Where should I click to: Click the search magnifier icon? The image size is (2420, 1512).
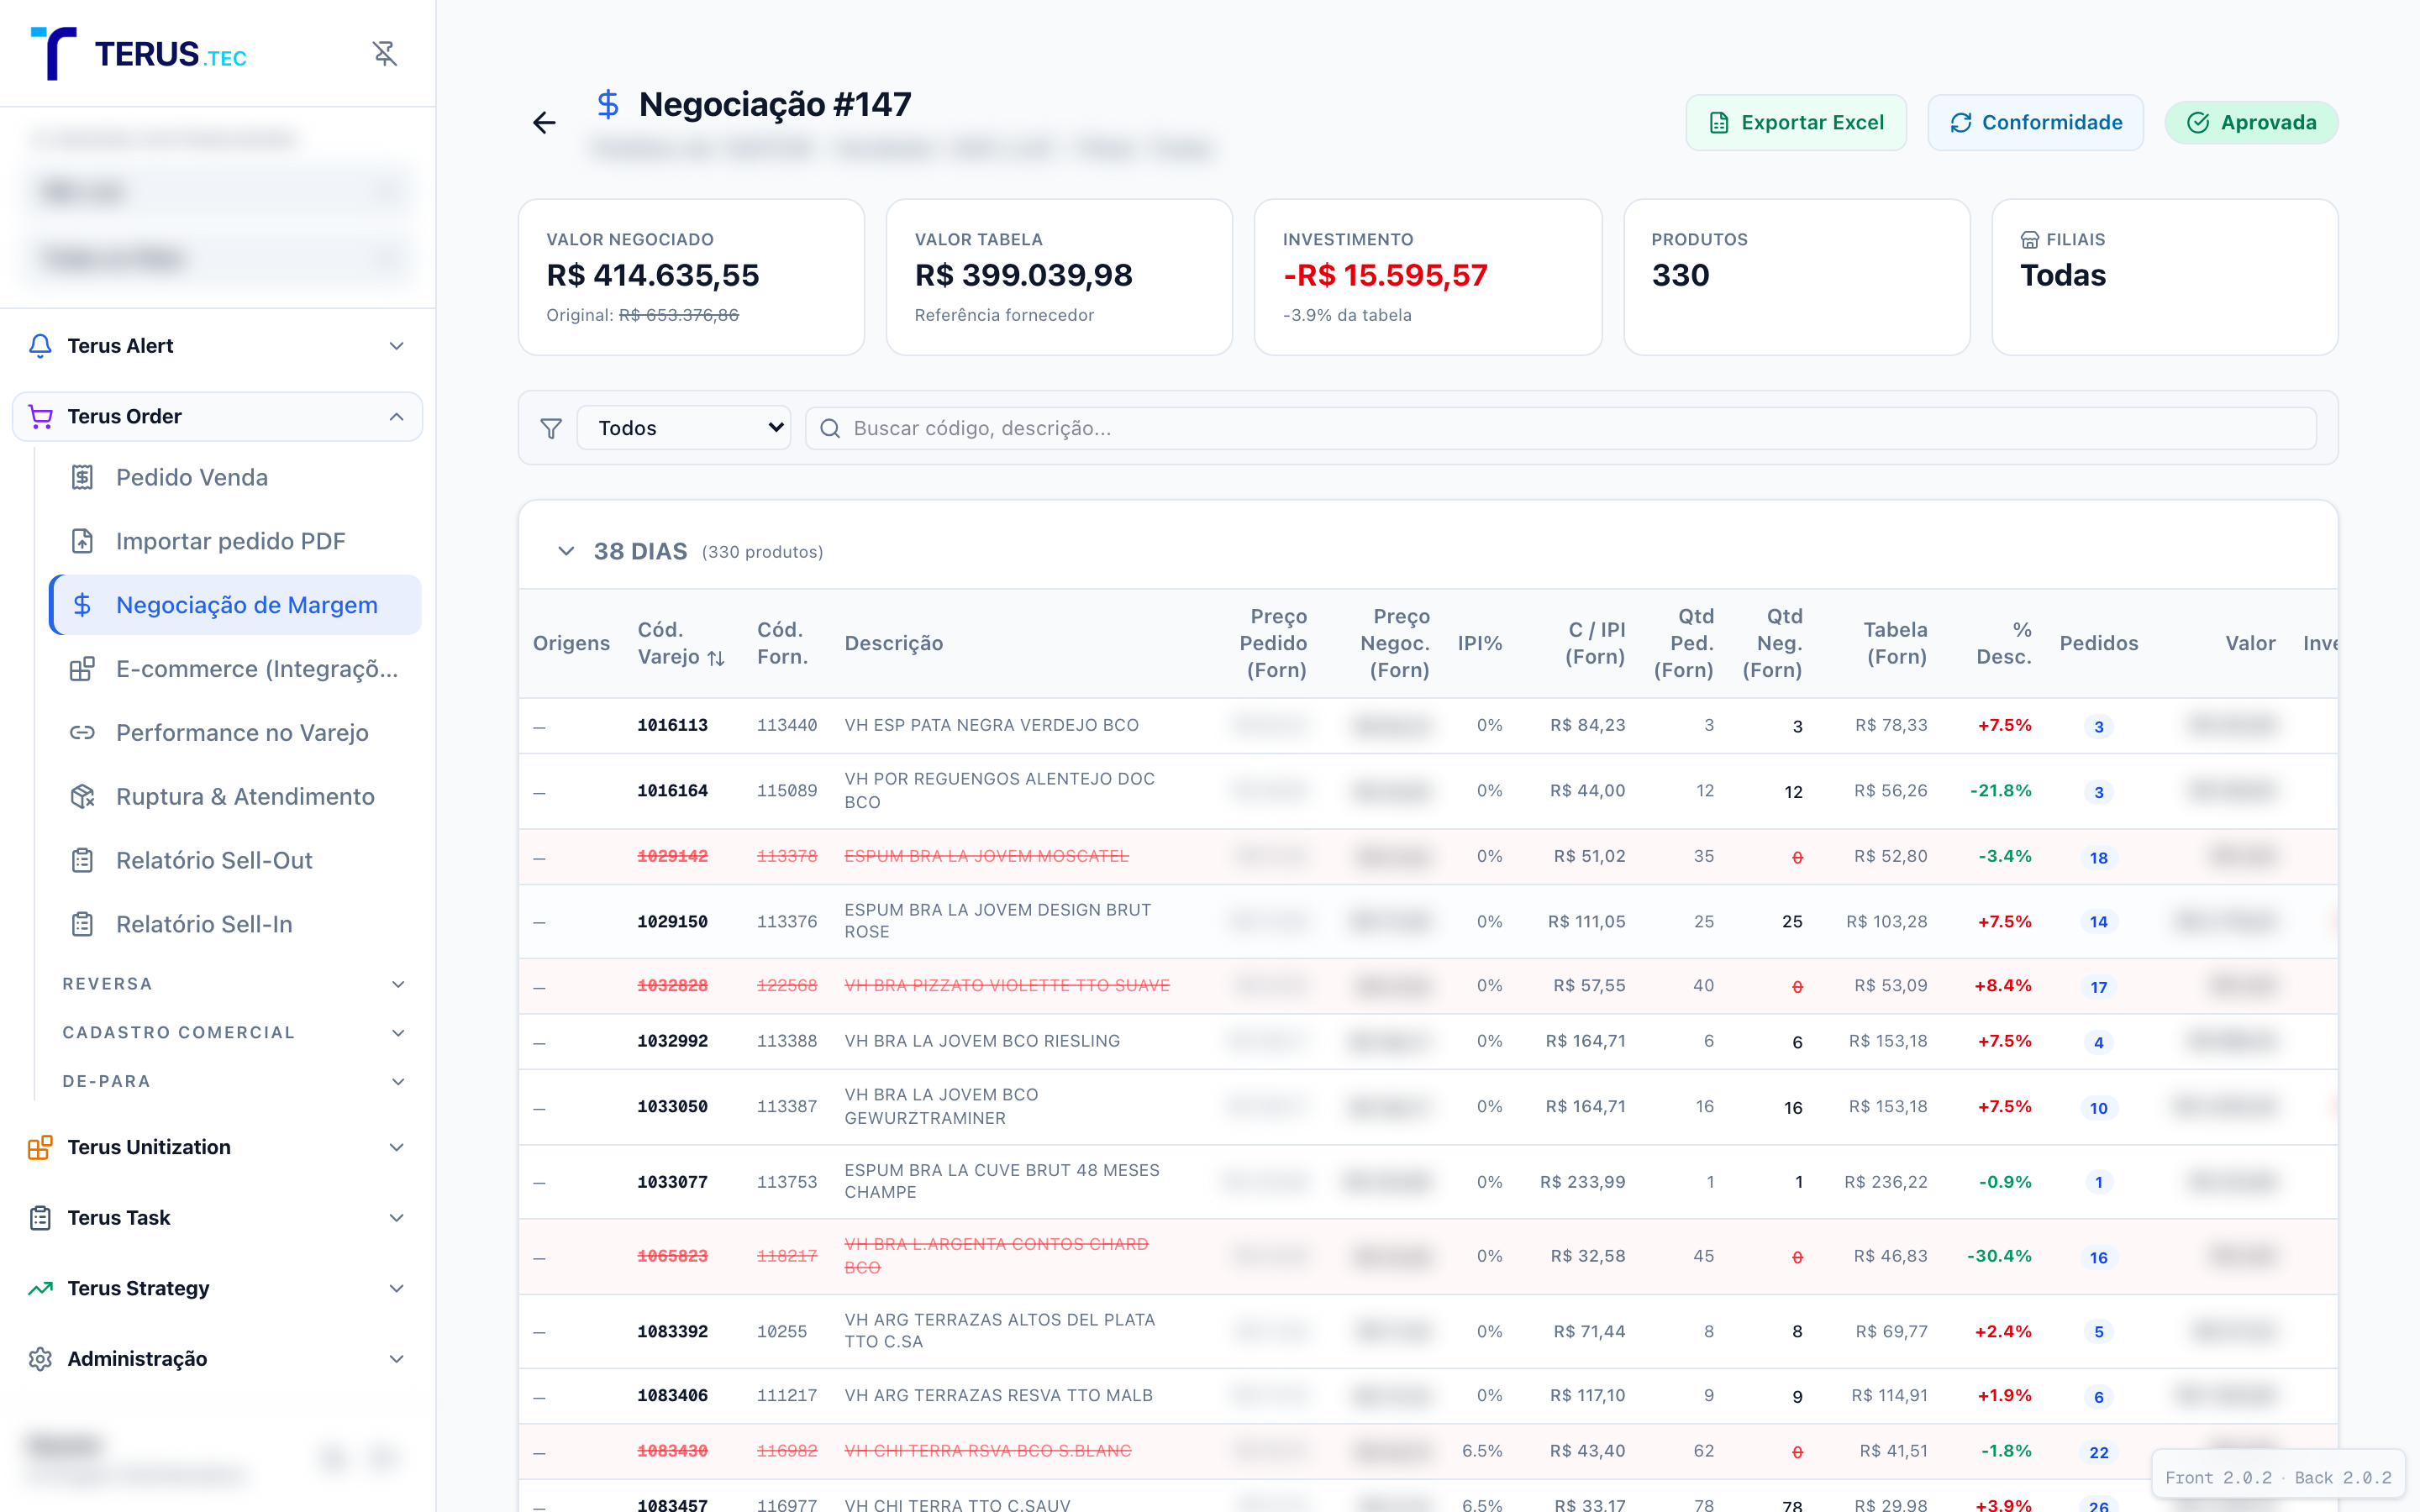(x=830, y=428)
